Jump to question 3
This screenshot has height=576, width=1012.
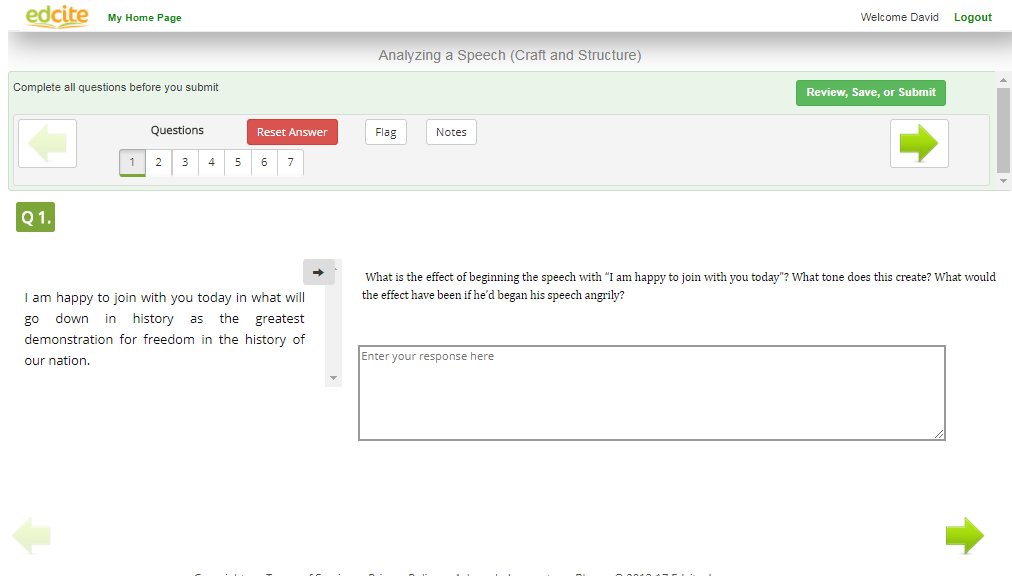pyautogui.click(x=185, y=162)
